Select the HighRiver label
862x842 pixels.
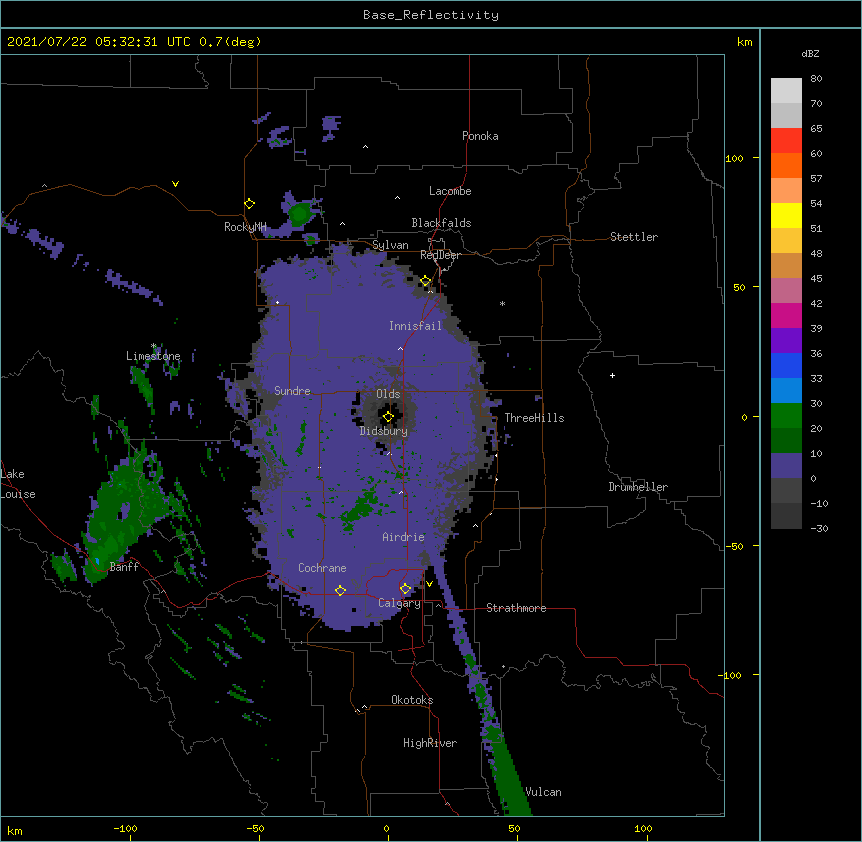[430, 743]
